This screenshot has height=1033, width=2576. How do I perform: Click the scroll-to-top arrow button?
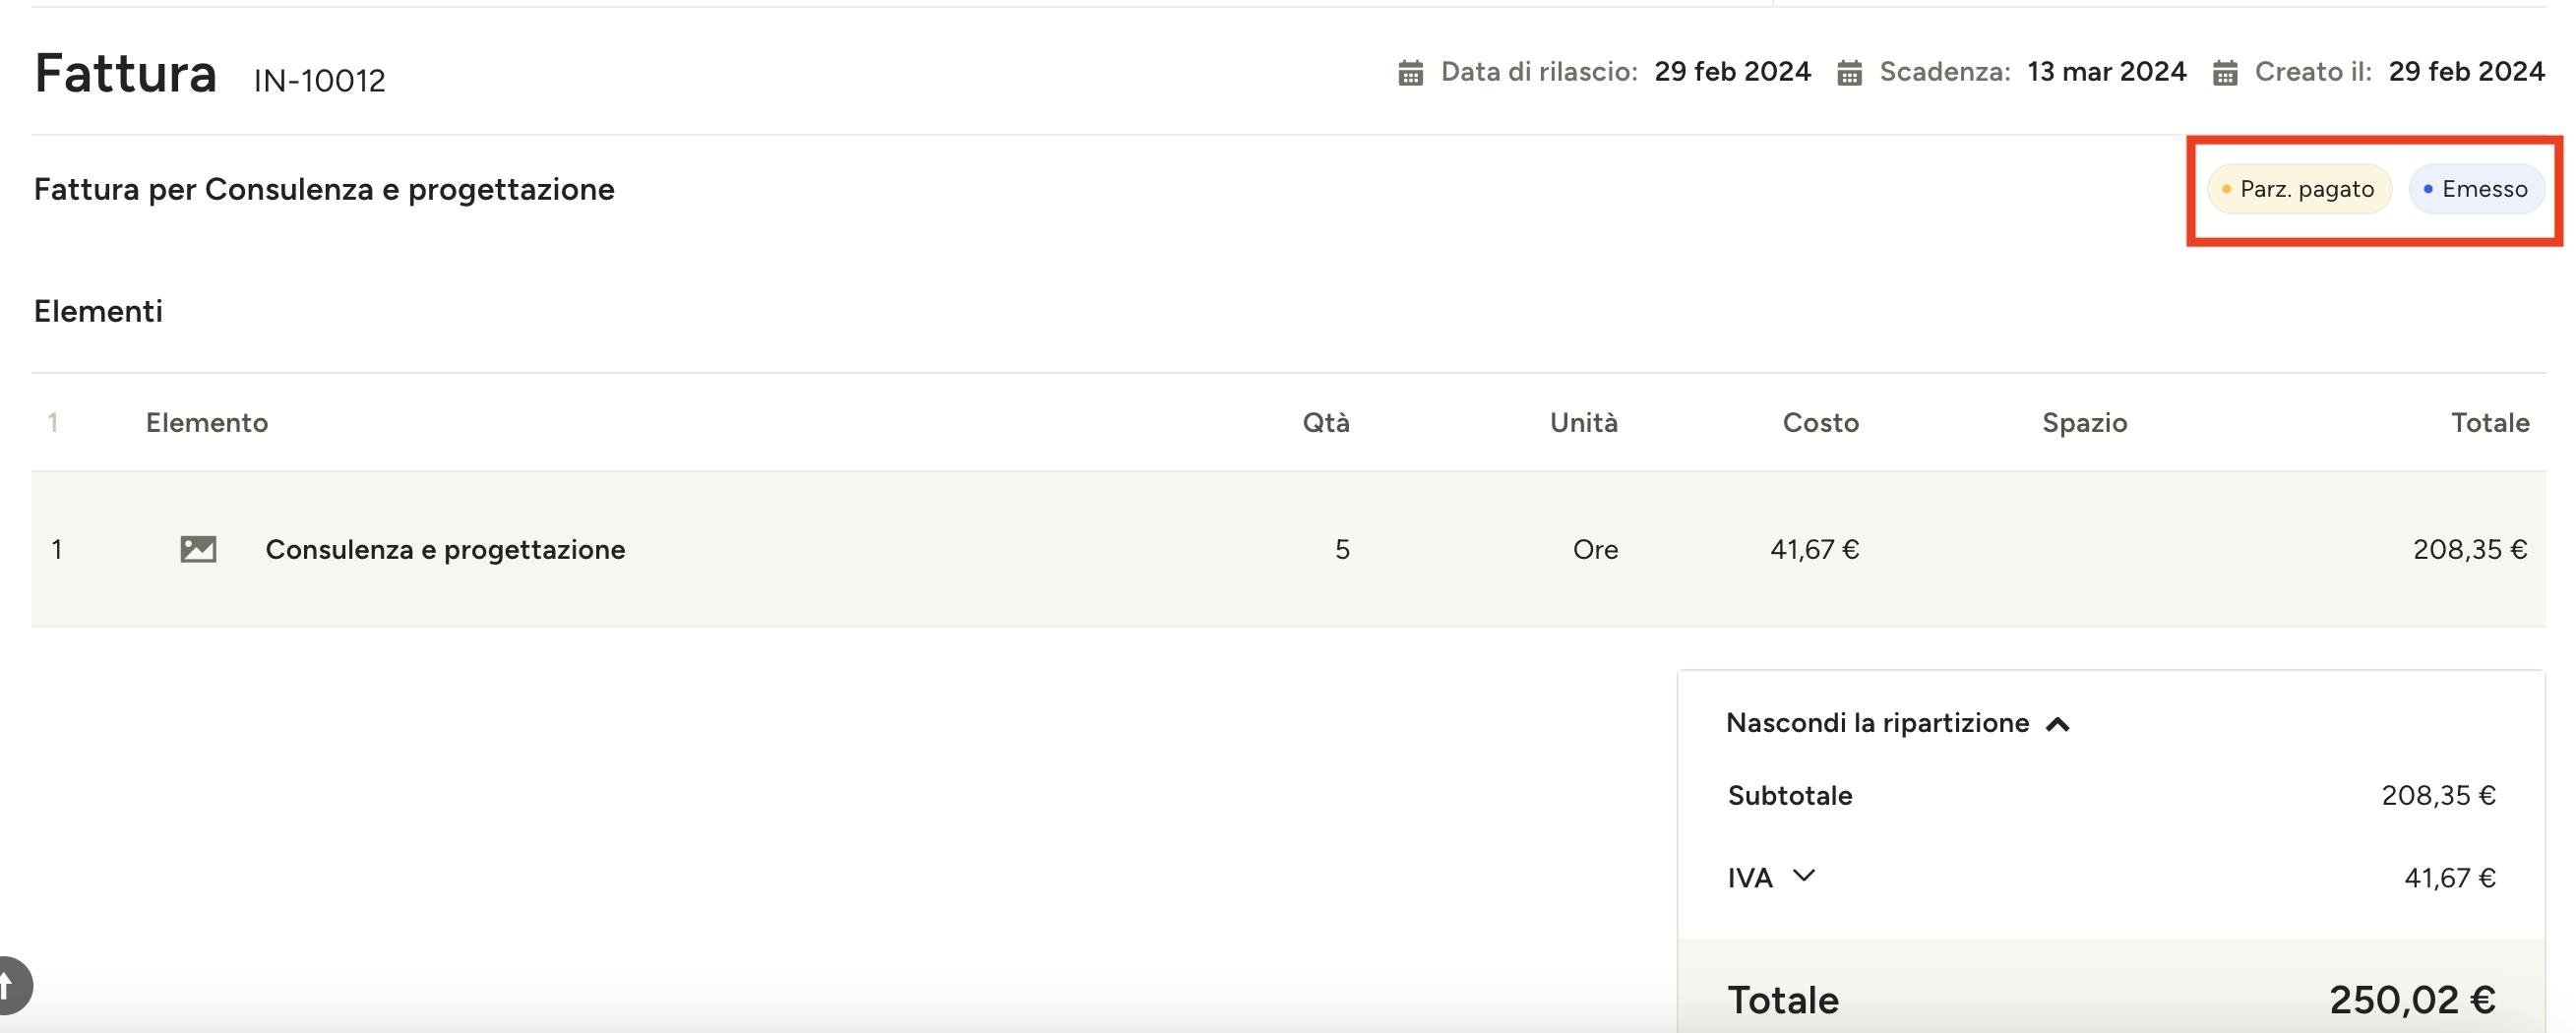[x=10, y=985]
